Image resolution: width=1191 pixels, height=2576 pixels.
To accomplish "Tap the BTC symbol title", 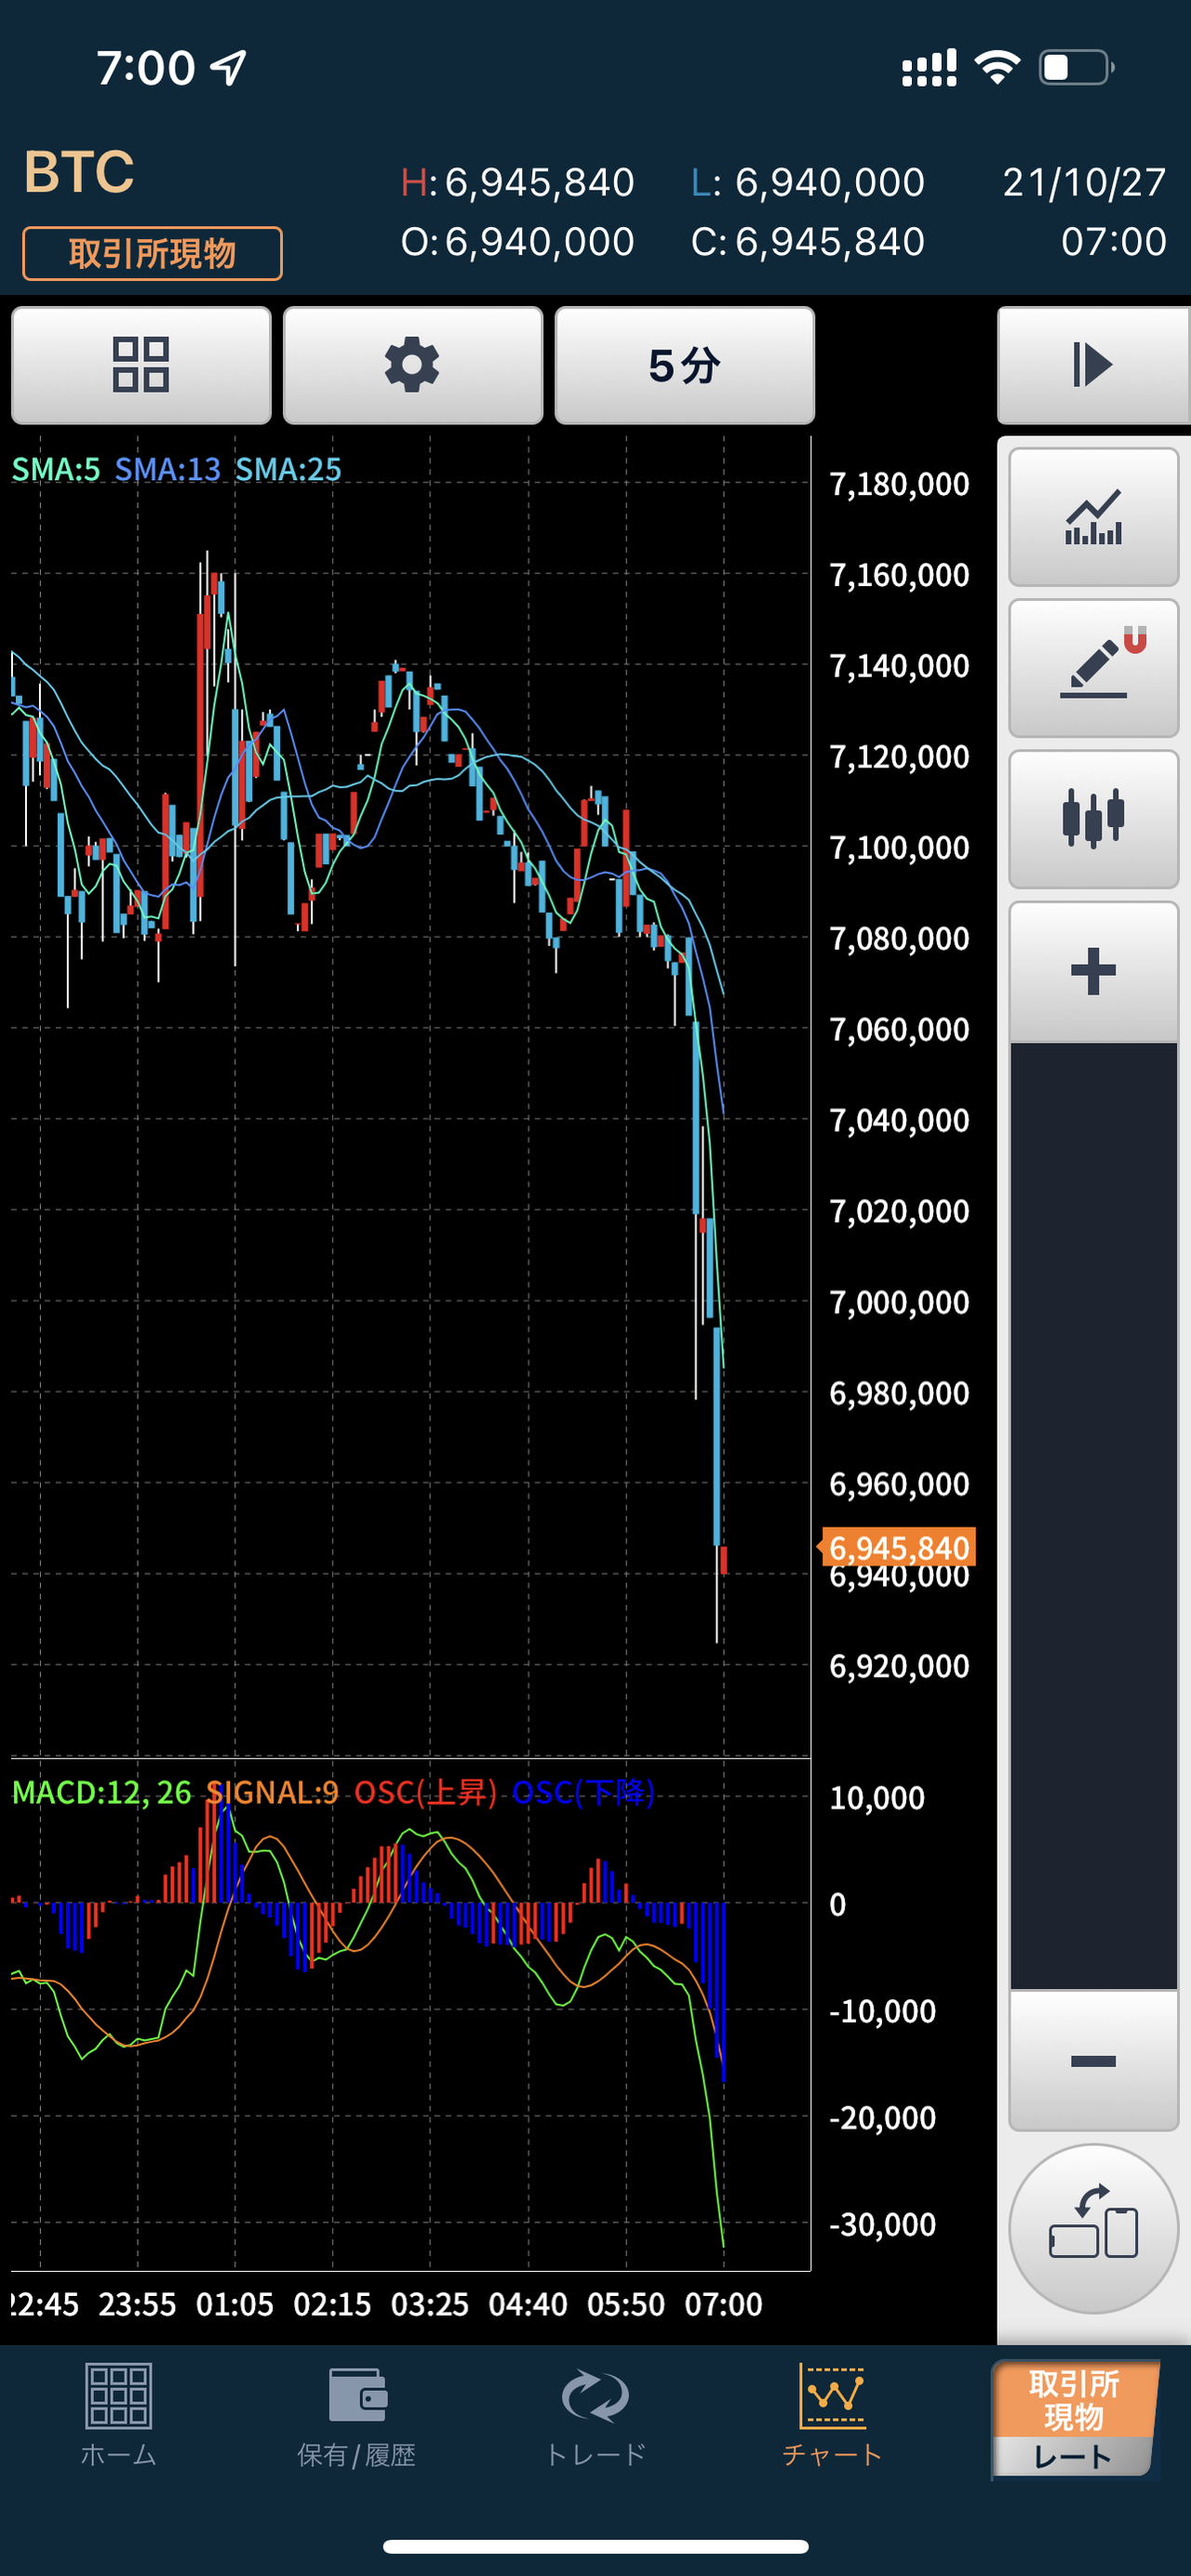I will coord(79,171).
